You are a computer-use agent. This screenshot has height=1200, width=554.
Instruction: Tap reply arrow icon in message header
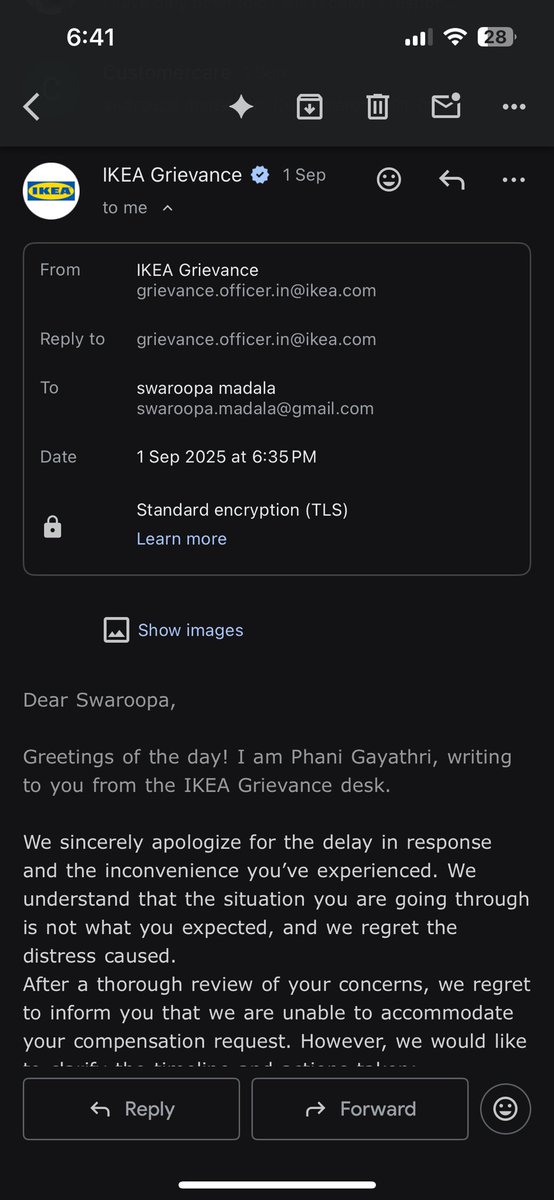(x=452, y=180)
